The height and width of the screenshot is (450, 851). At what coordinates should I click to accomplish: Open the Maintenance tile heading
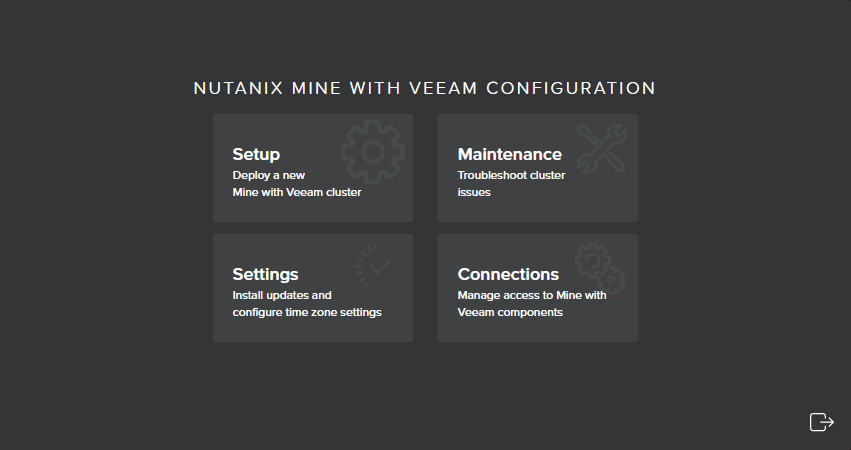510,154
